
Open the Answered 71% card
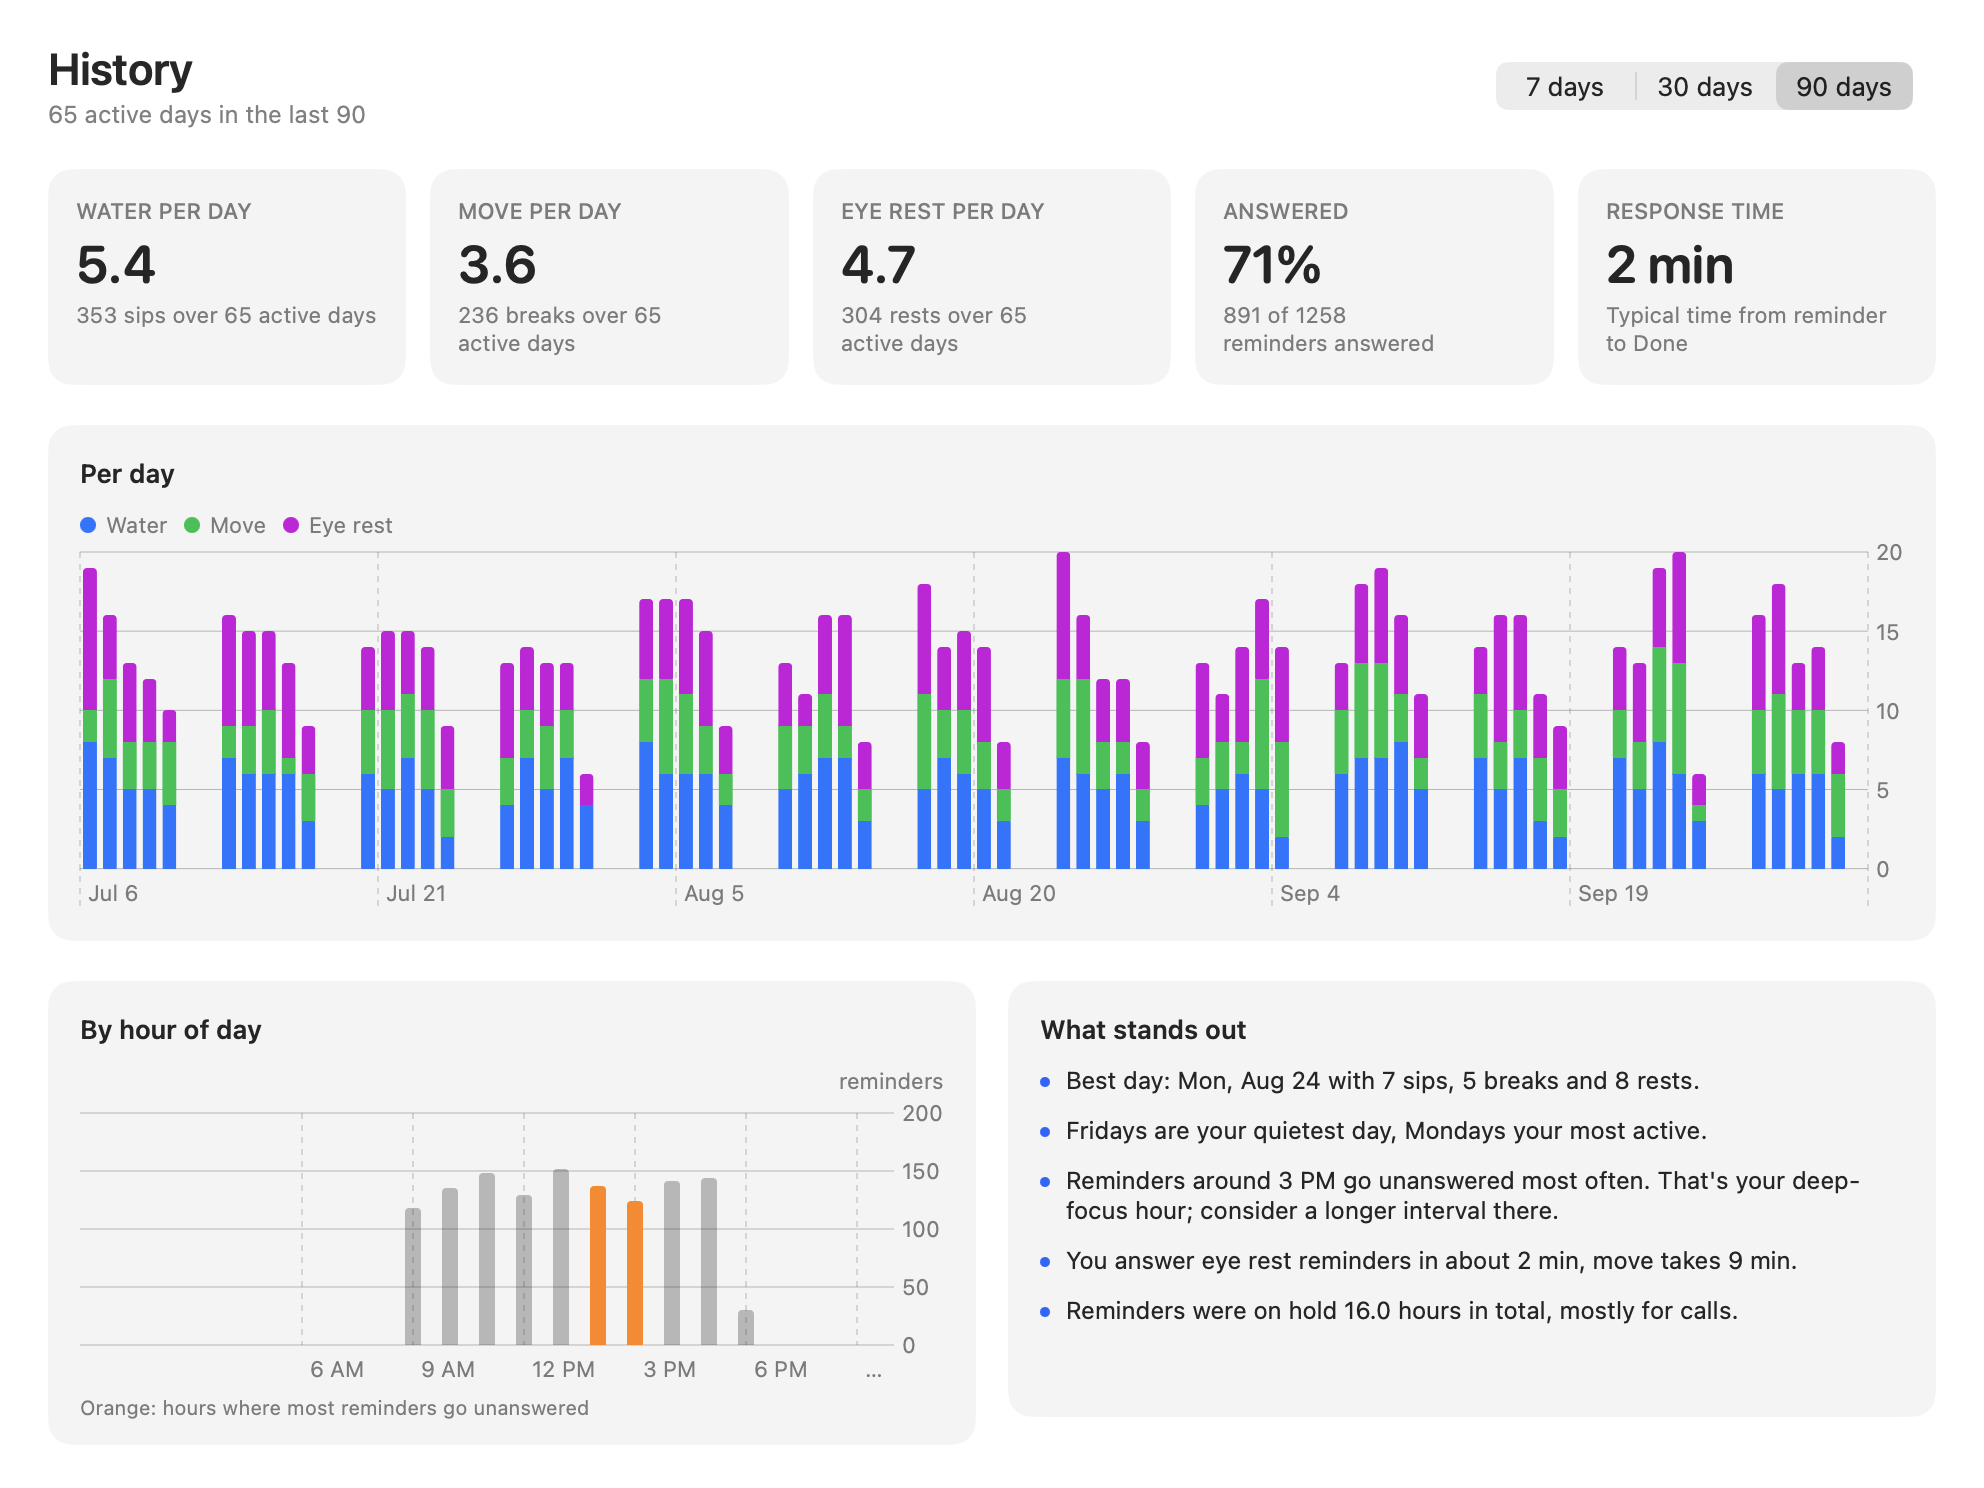[x=1374, y=277]
